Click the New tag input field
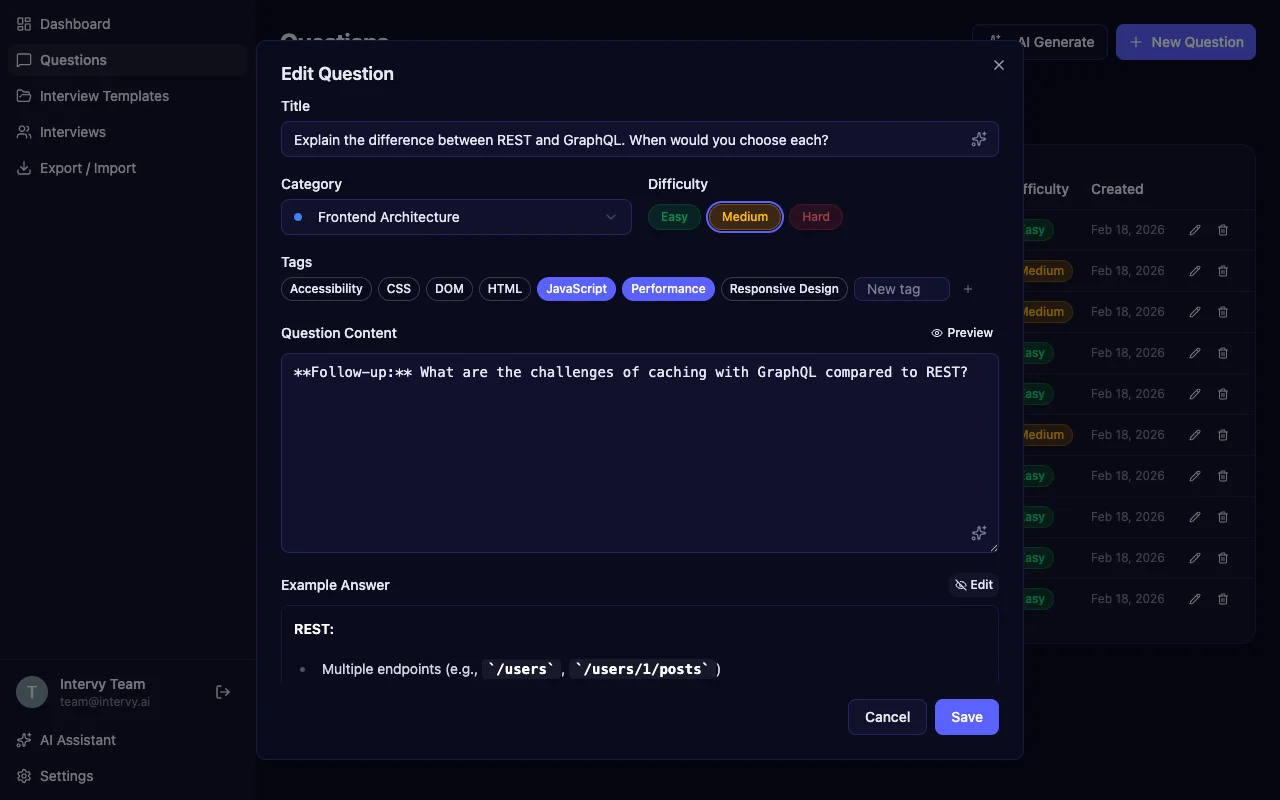The width and height of the screenshot is (1280, 800). pyautogui.click(x=900, y=289)
